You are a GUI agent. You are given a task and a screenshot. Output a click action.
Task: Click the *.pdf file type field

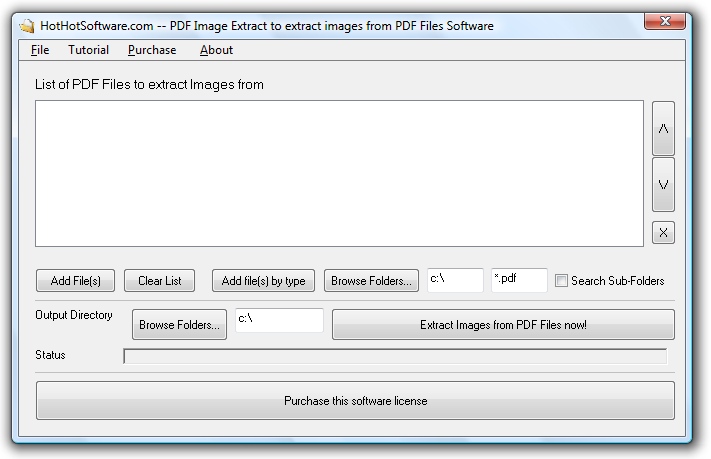pos(520,280)
